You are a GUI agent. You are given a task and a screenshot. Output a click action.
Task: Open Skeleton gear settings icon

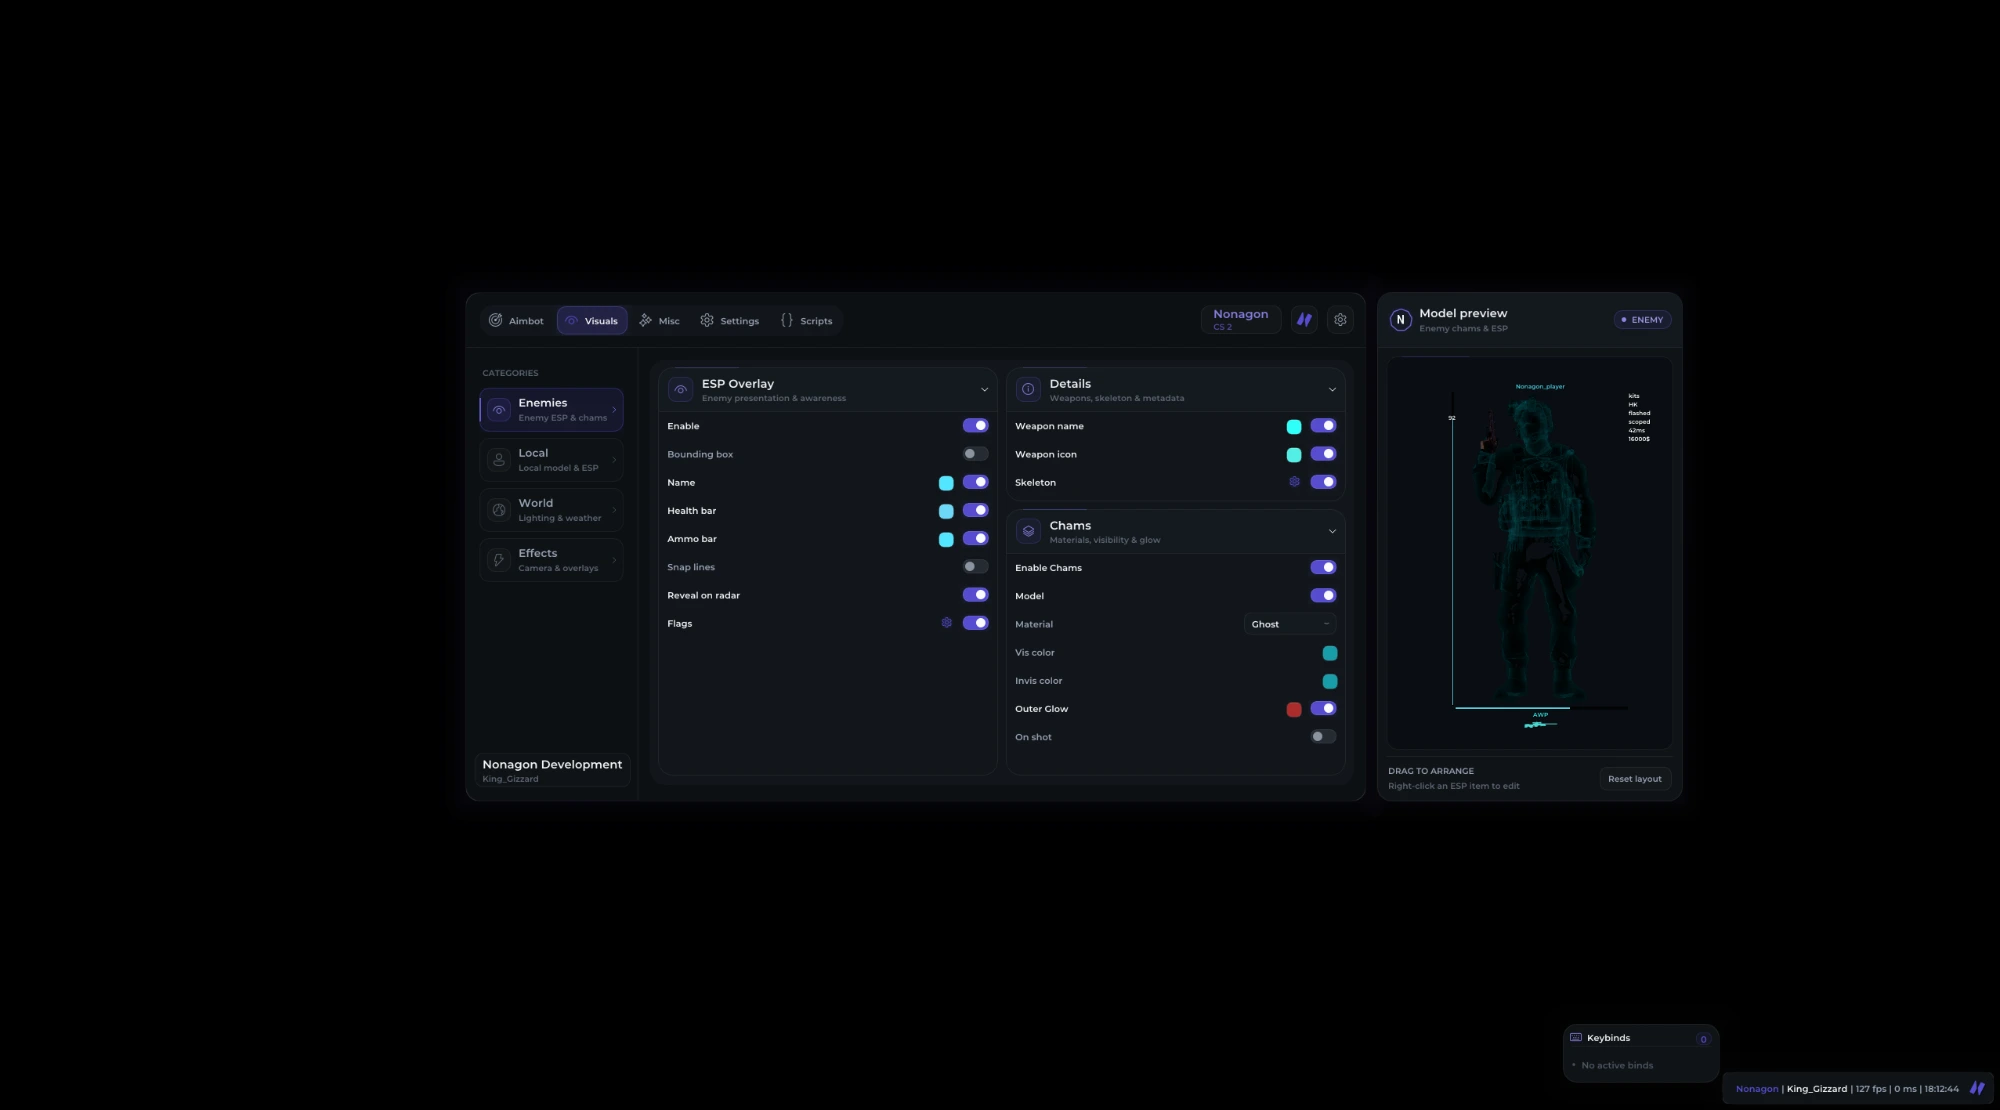1294,482
